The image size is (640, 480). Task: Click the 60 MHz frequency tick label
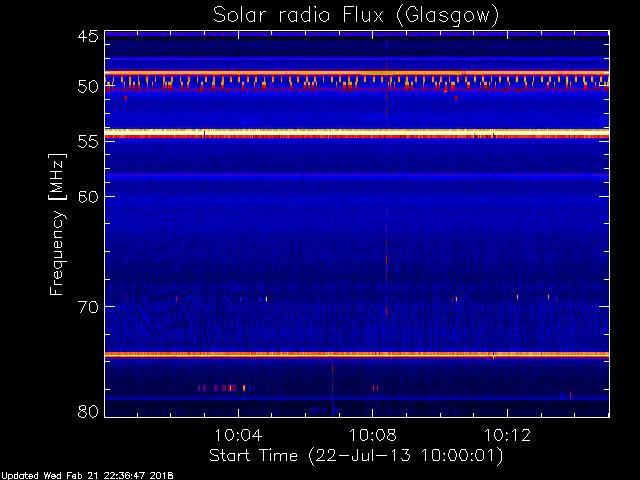87,196
